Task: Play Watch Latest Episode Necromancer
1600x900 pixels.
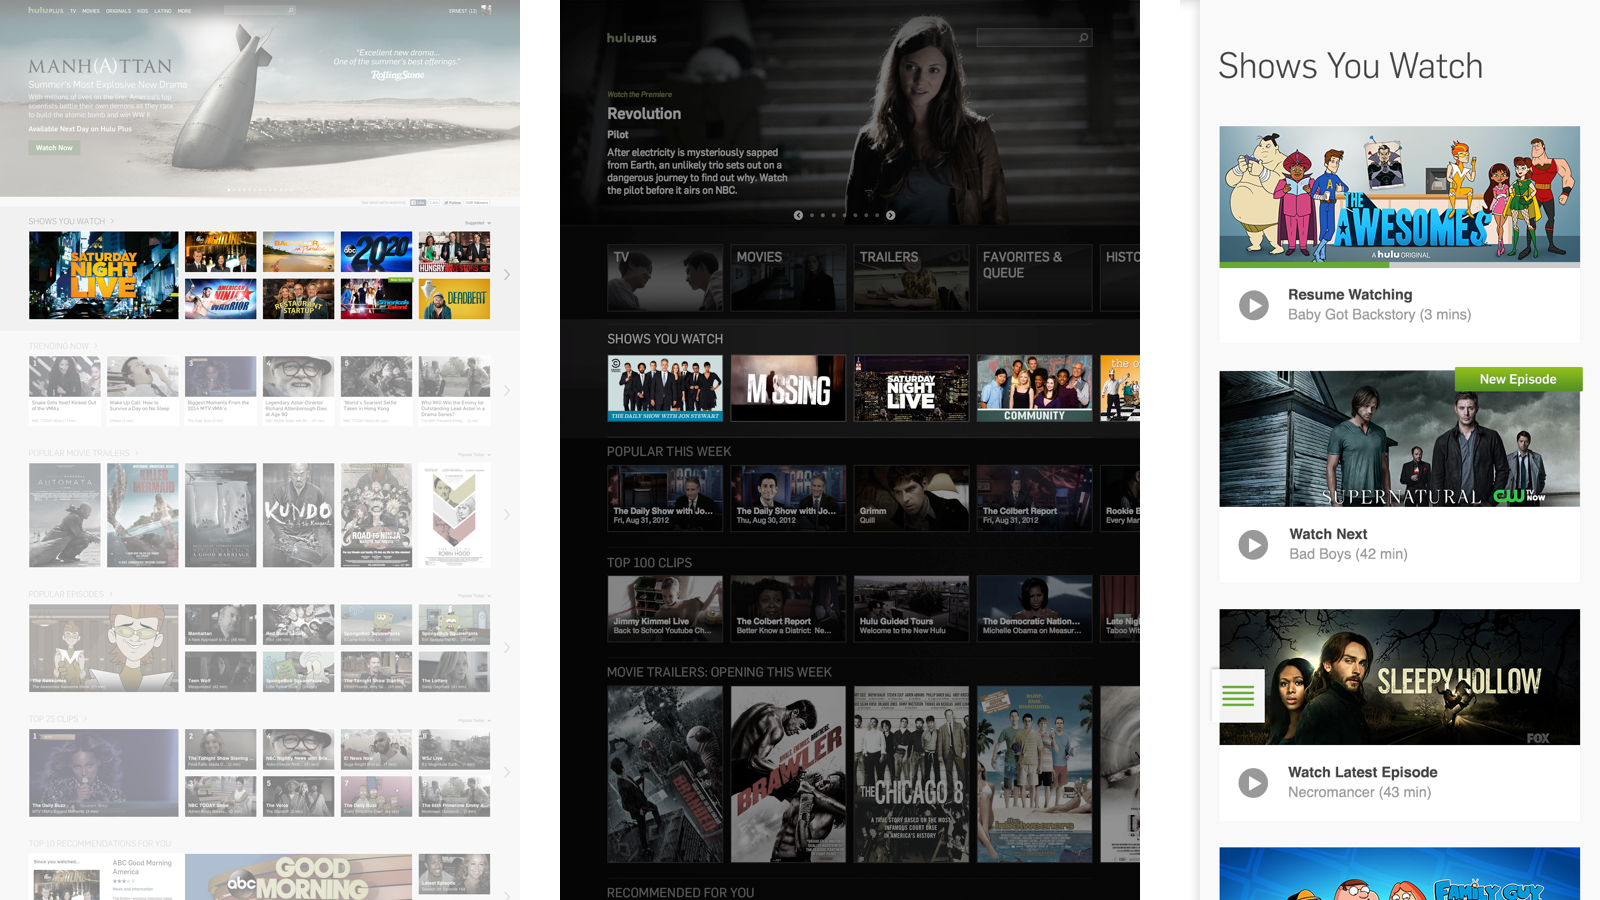Action: (x=1253, y=782)
